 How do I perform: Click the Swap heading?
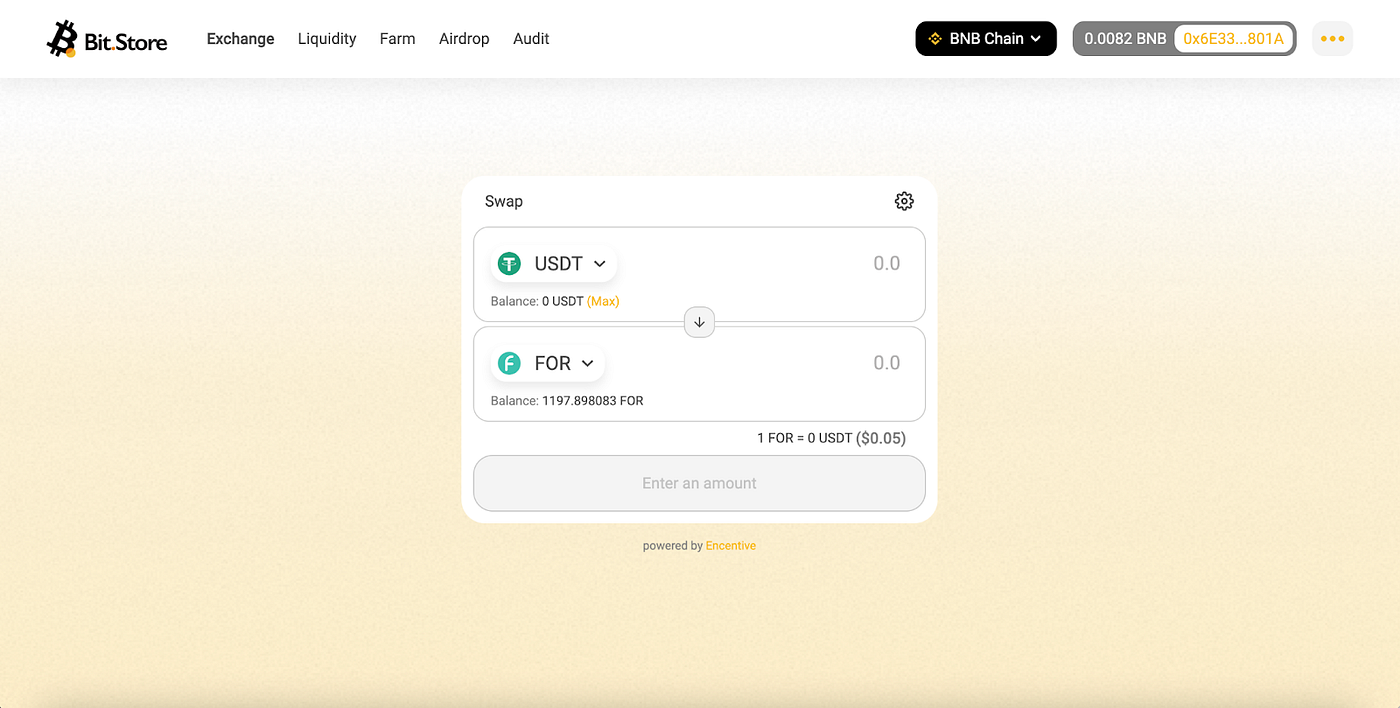504,201
